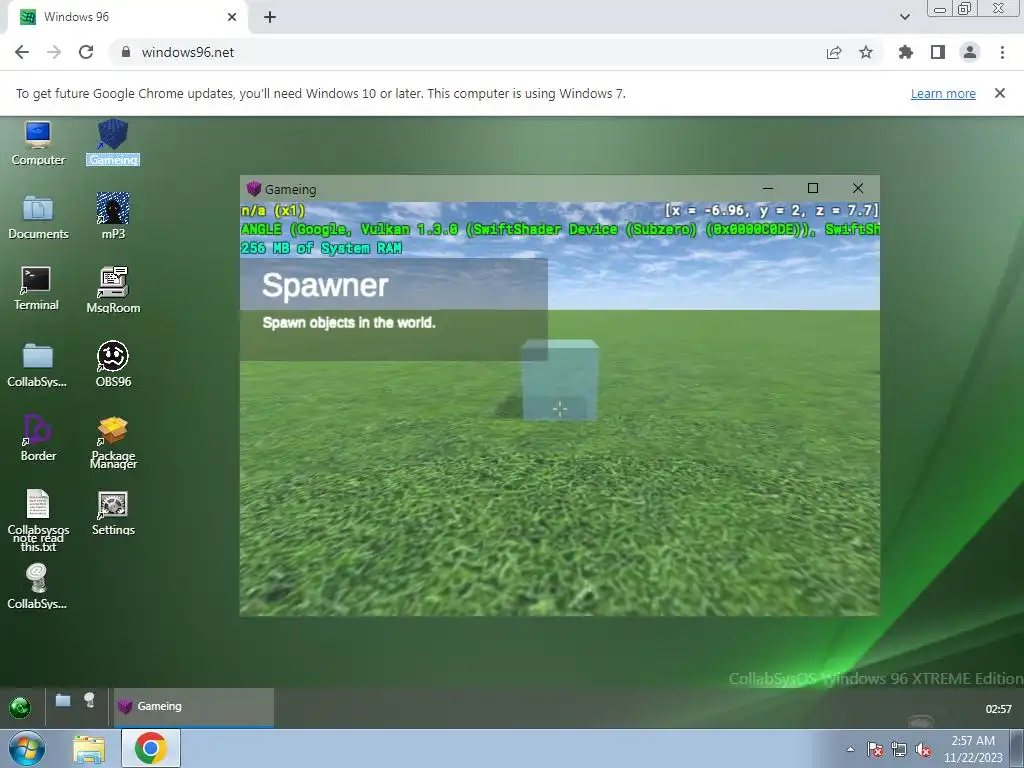Go back in Chrome
The image size is (1024, 768).
(22, 52)
